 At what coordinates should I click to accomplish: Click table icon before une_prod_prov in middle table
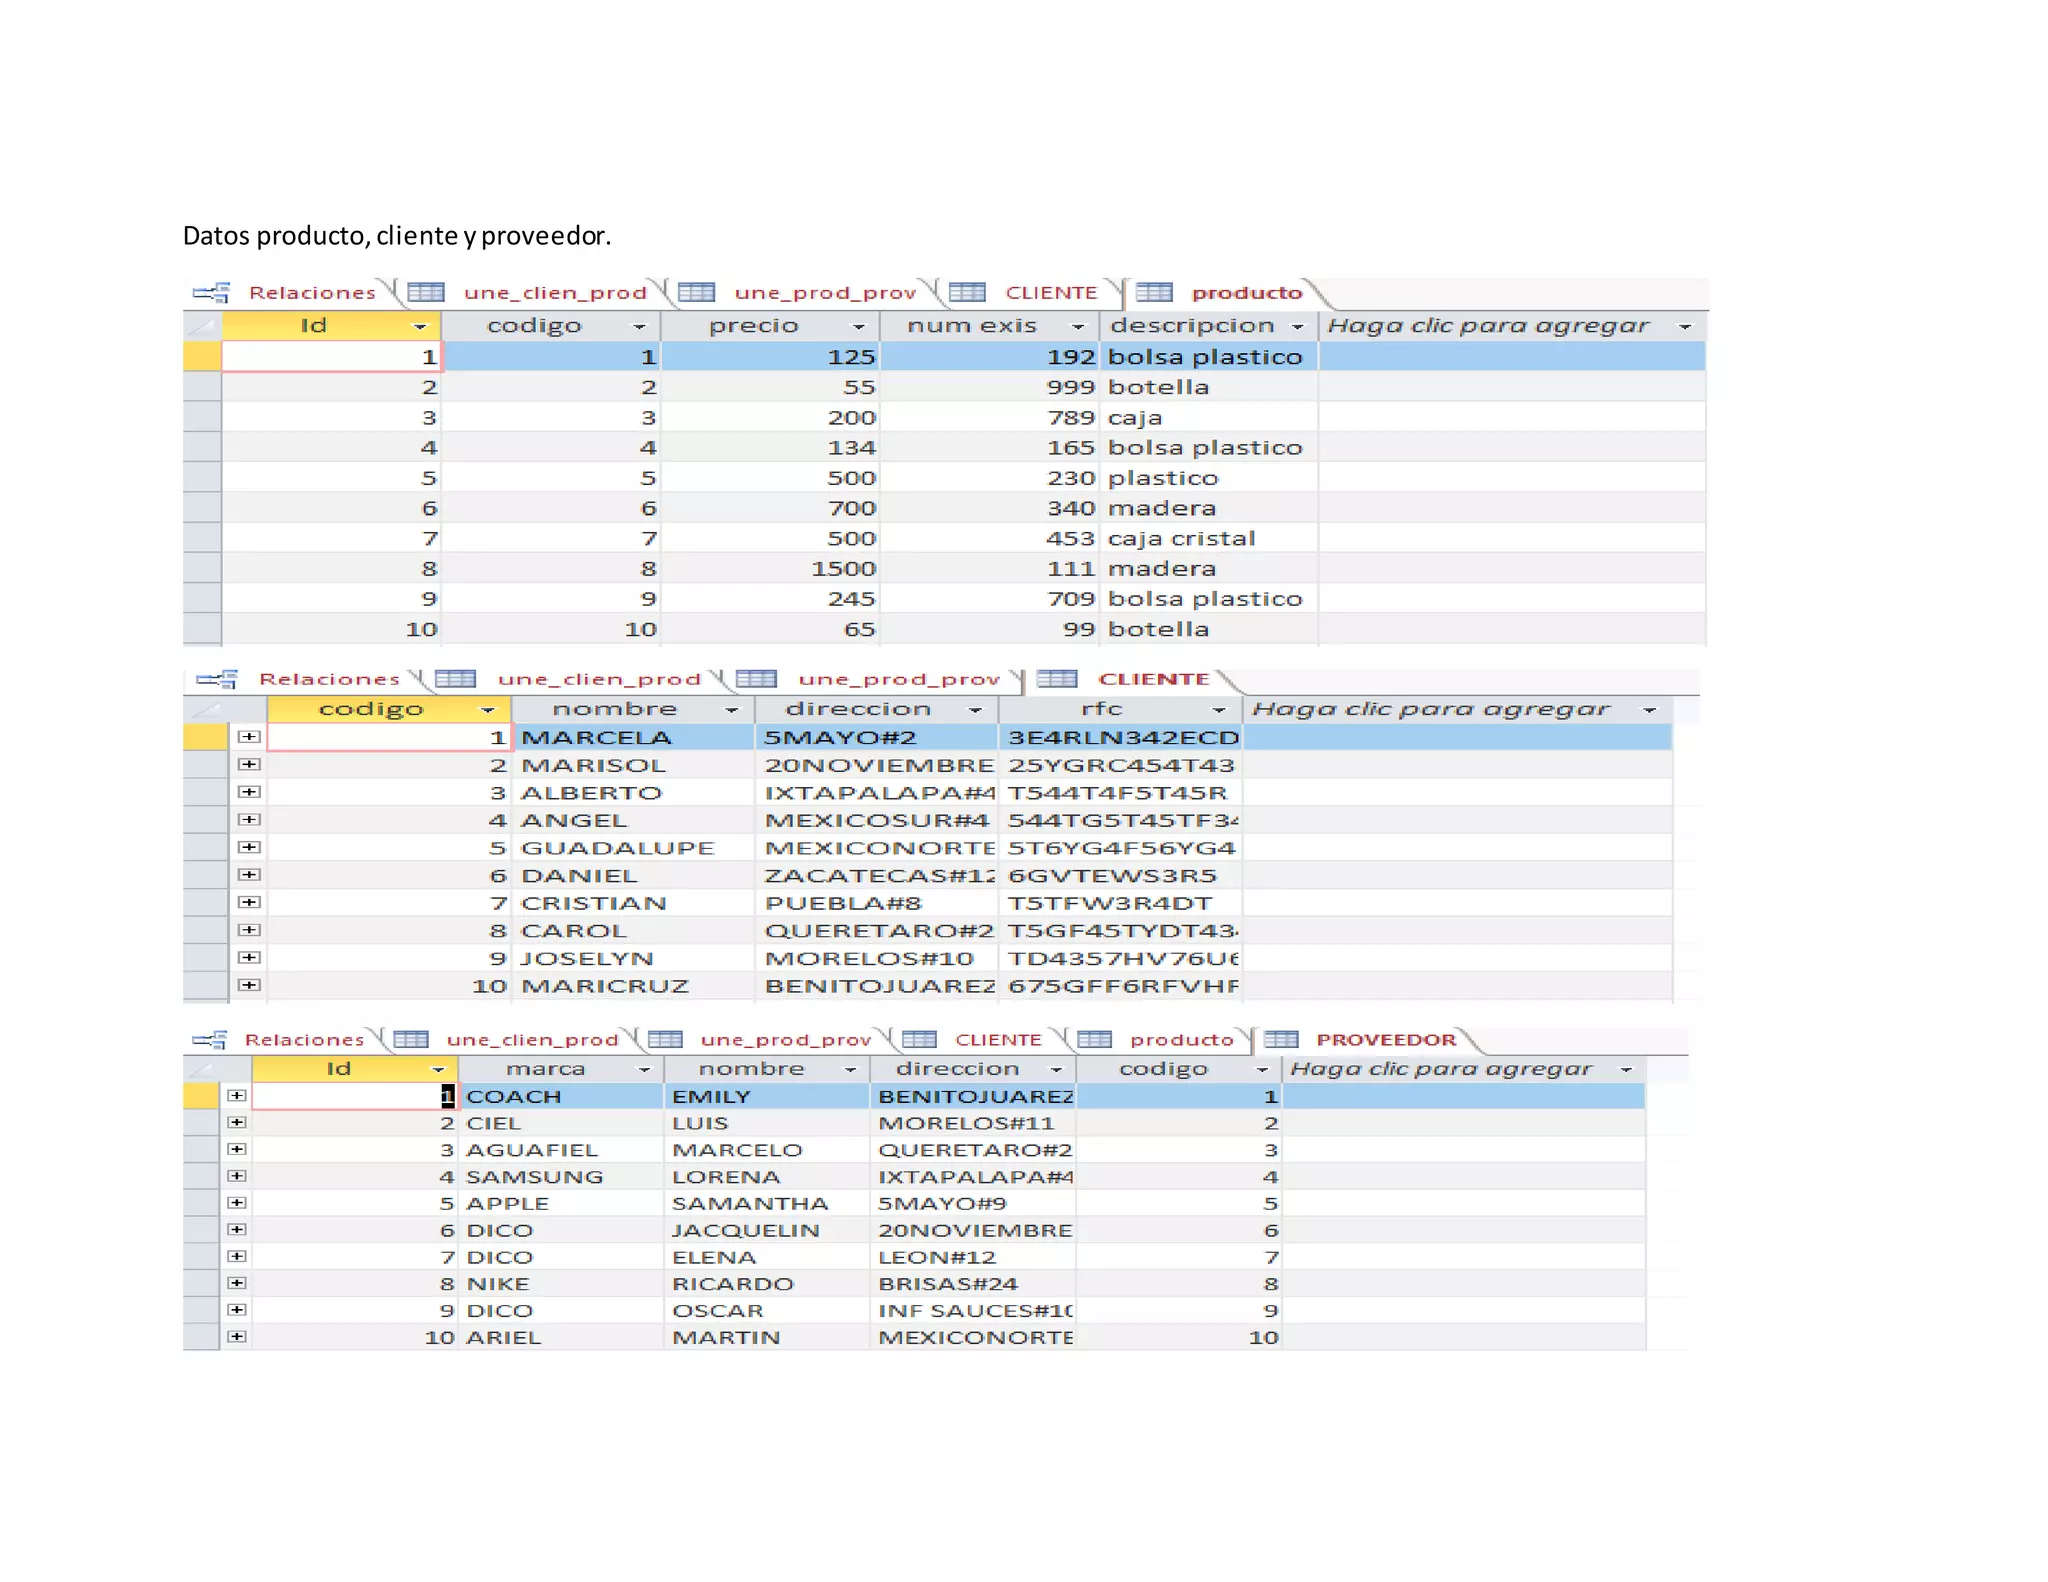click(756, 679)
